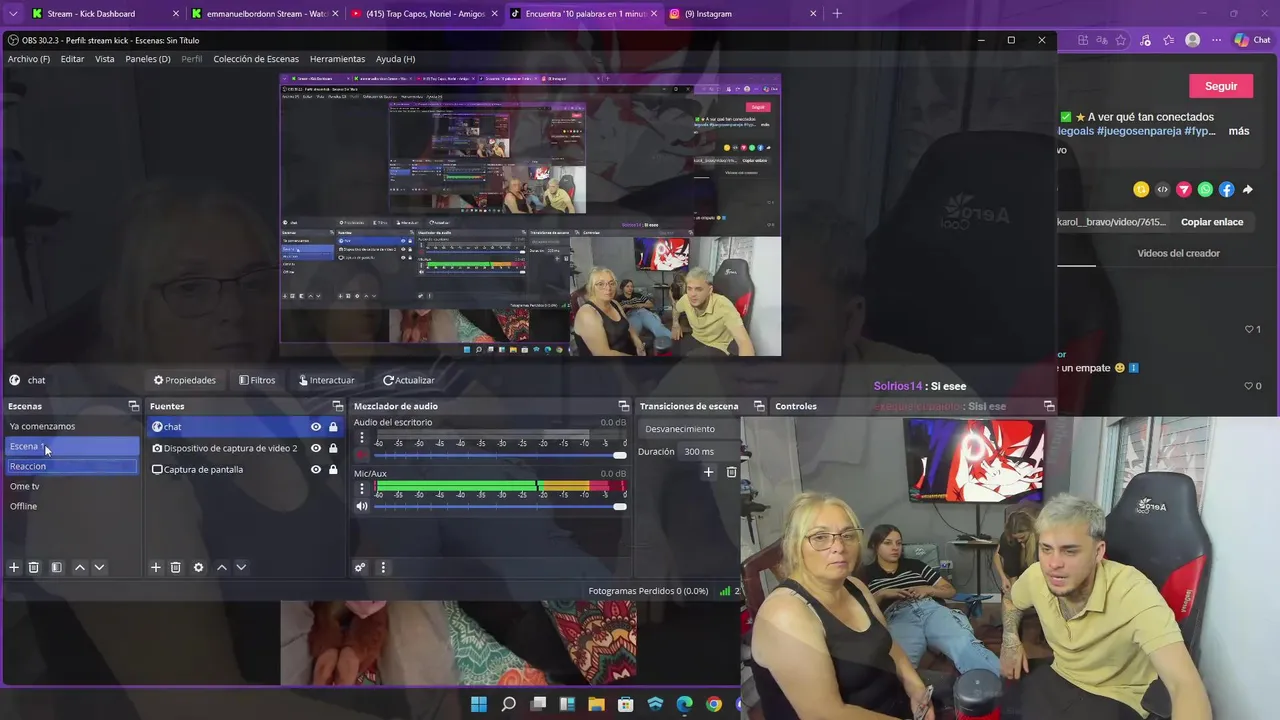Undock the Escenas panel
Screen dimensions: 1280x720
coord(134,406)
